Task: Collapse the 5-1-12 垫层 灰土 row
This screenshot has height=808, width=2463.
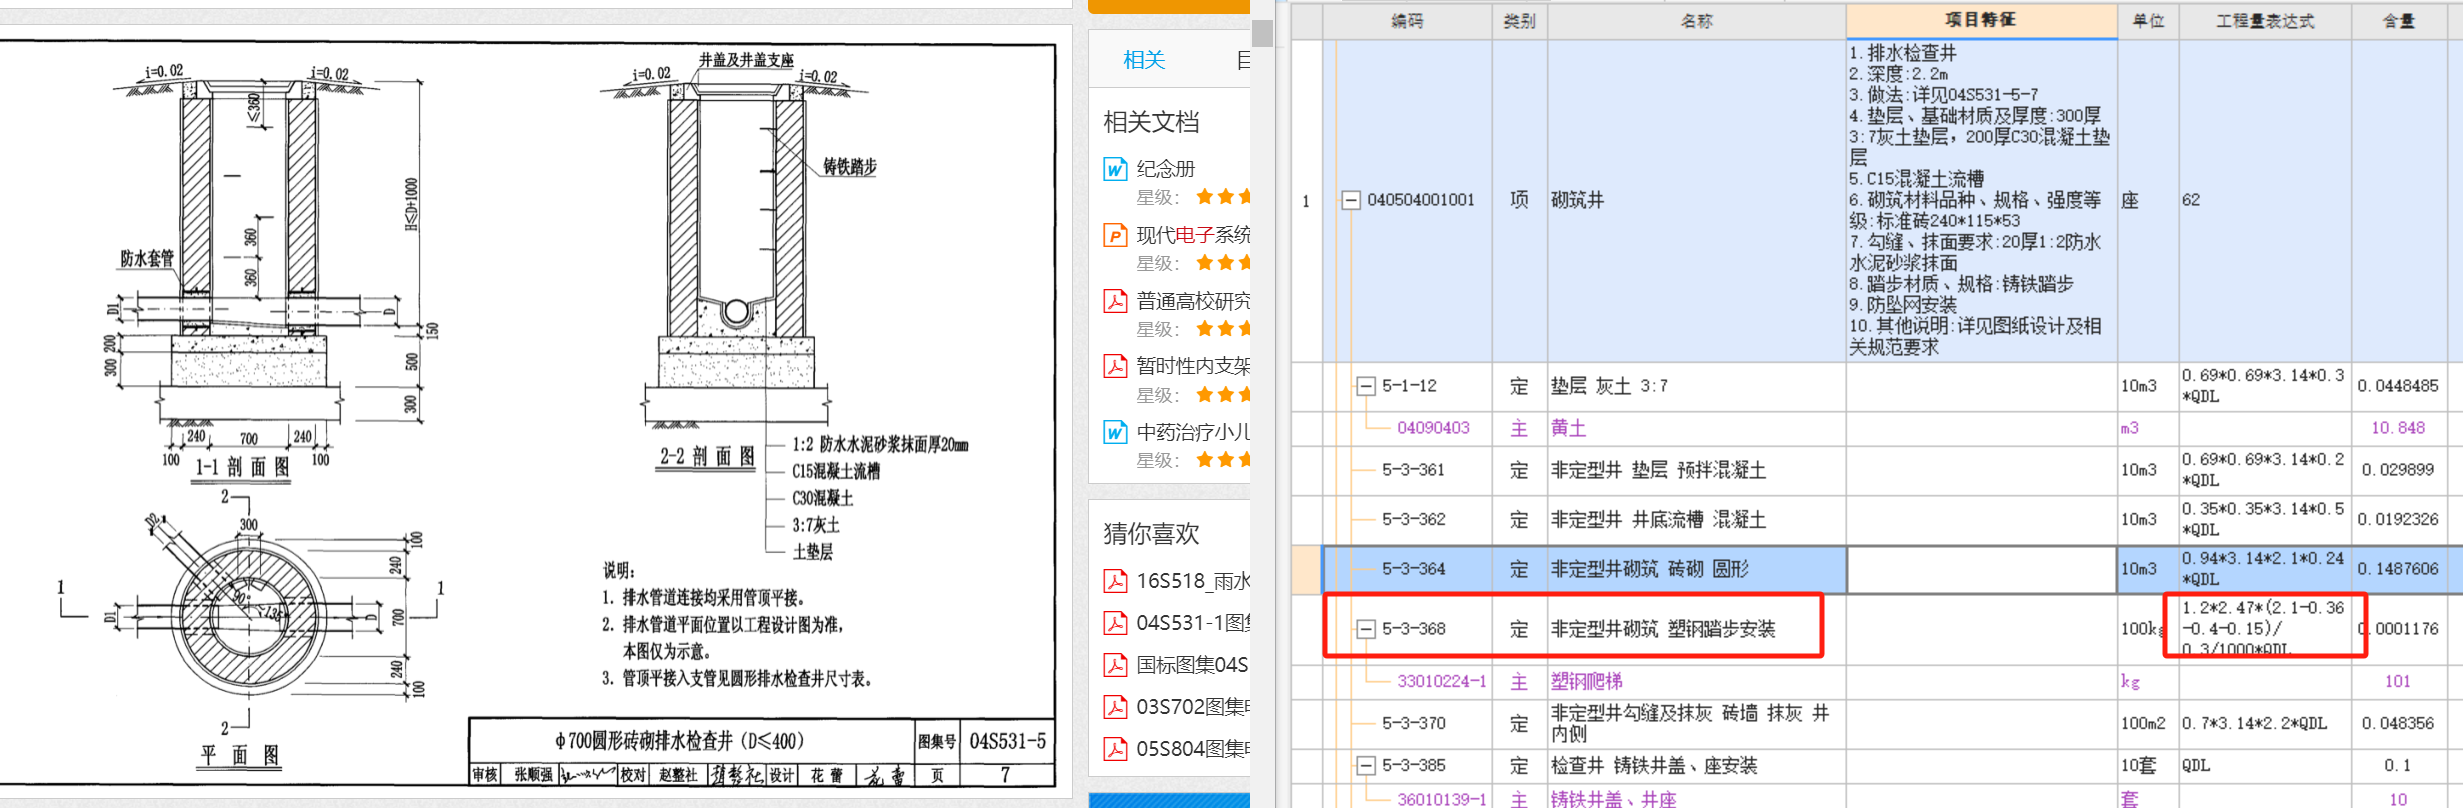Action: click(x=1365, y=386)
